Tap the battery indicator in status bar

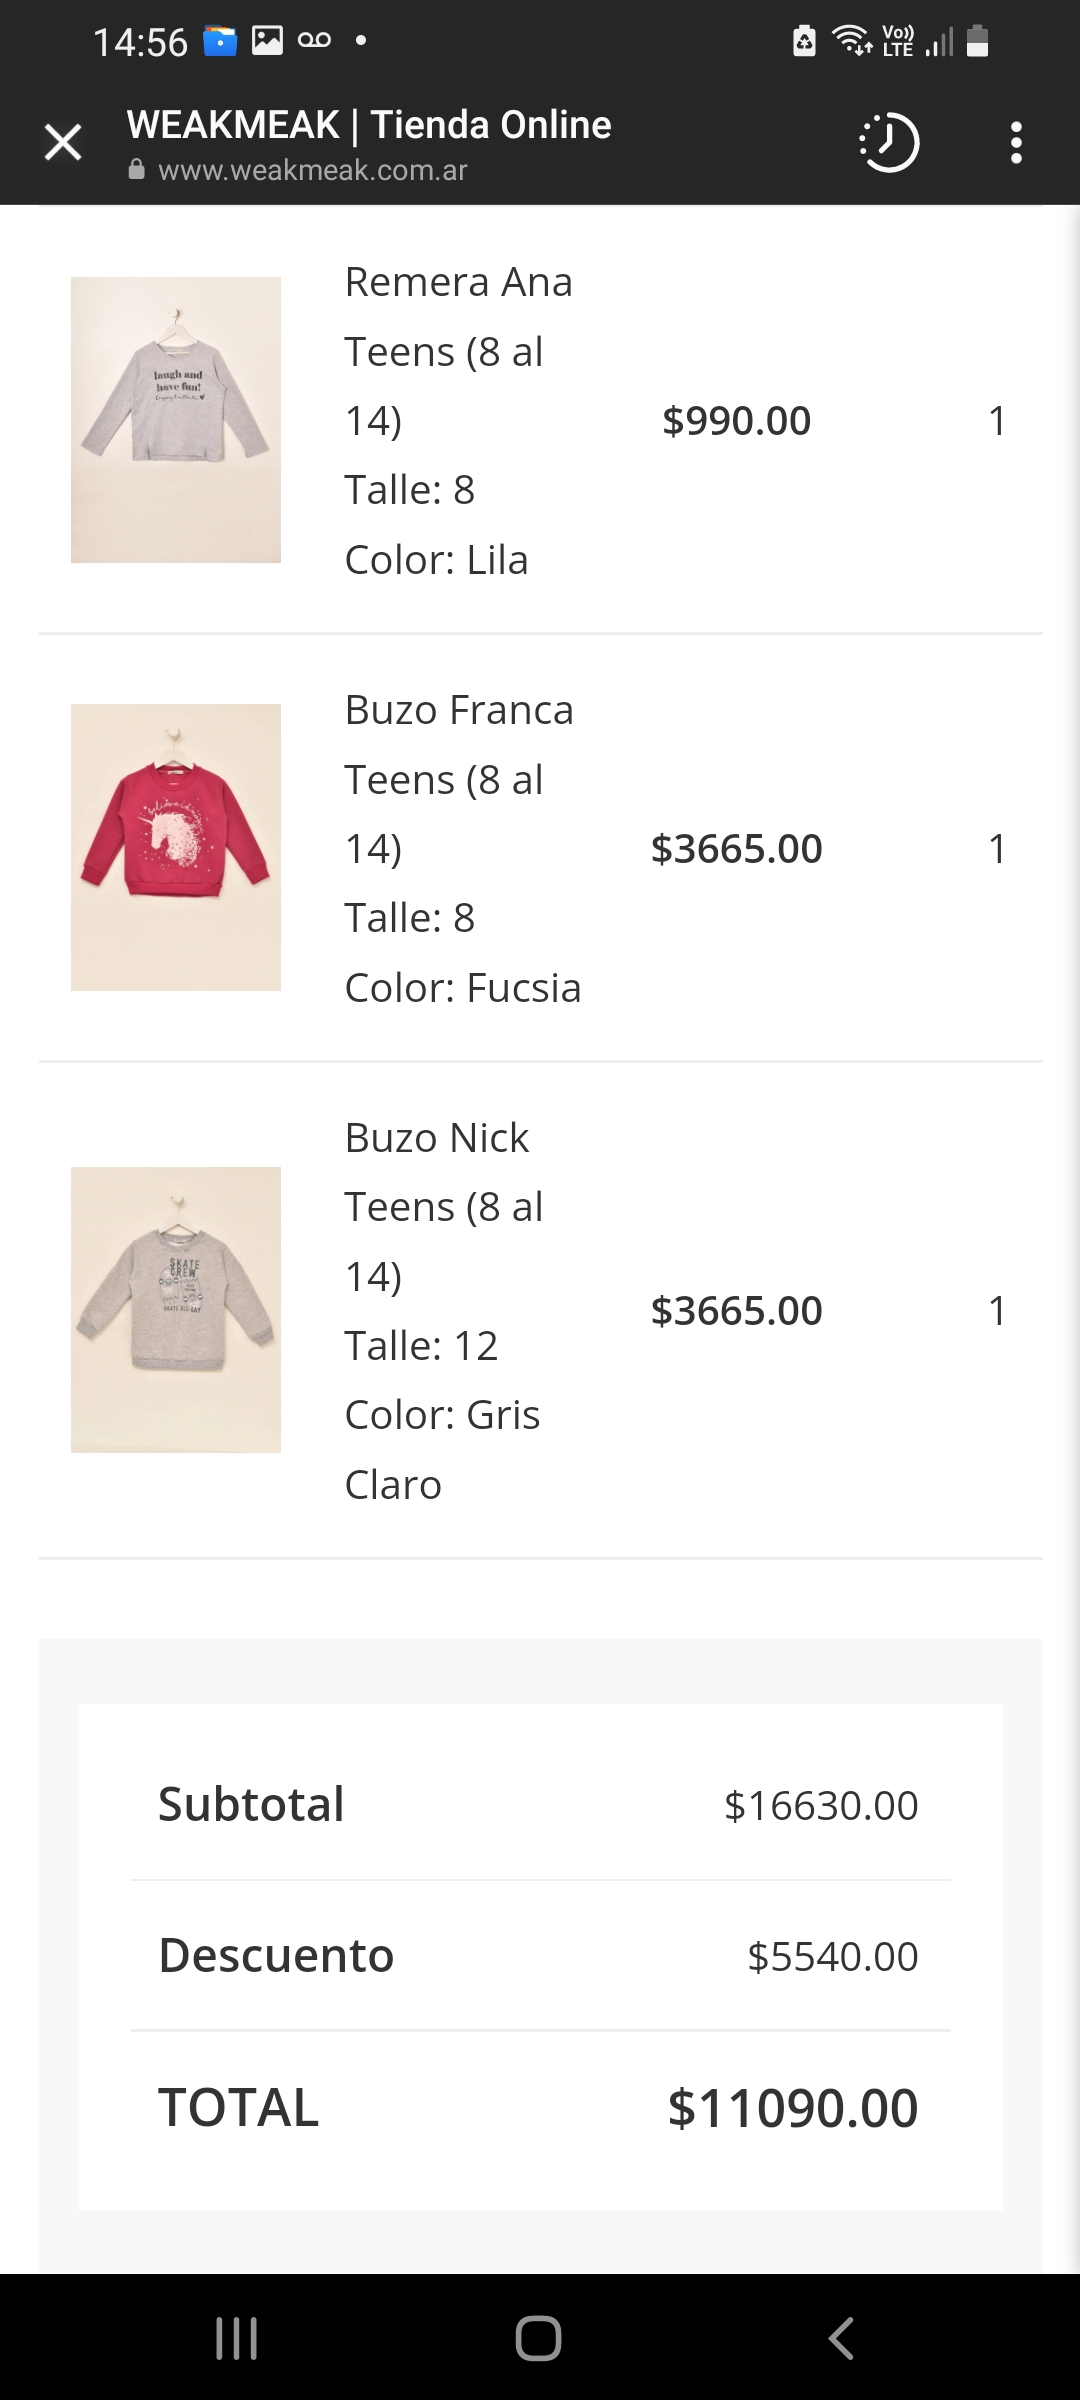coord(978,41)
